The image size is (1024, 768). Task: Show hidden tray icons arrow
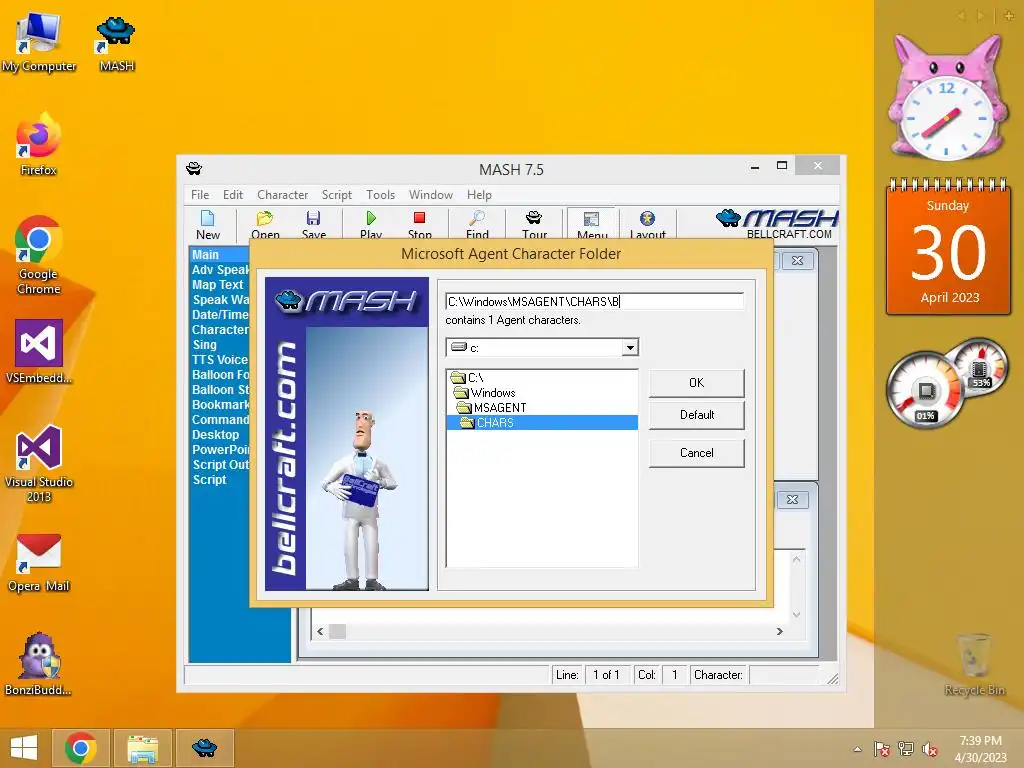tap(857, 749)
